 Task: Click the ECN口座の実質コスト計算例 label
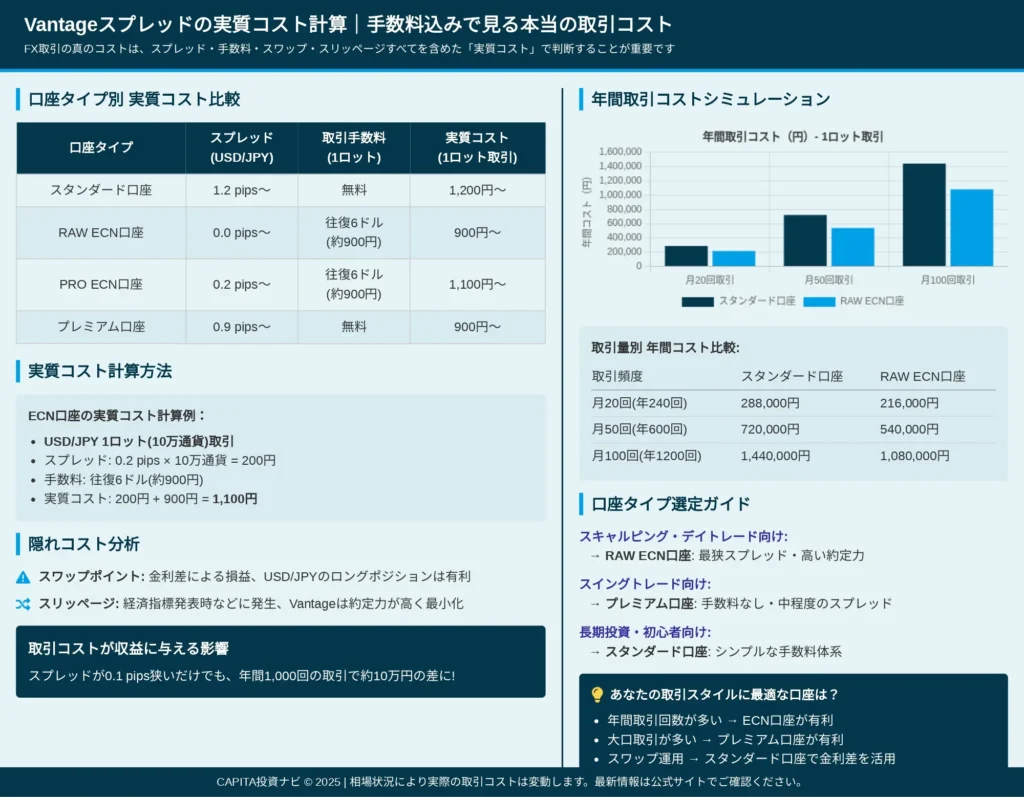tap(117, 415)
